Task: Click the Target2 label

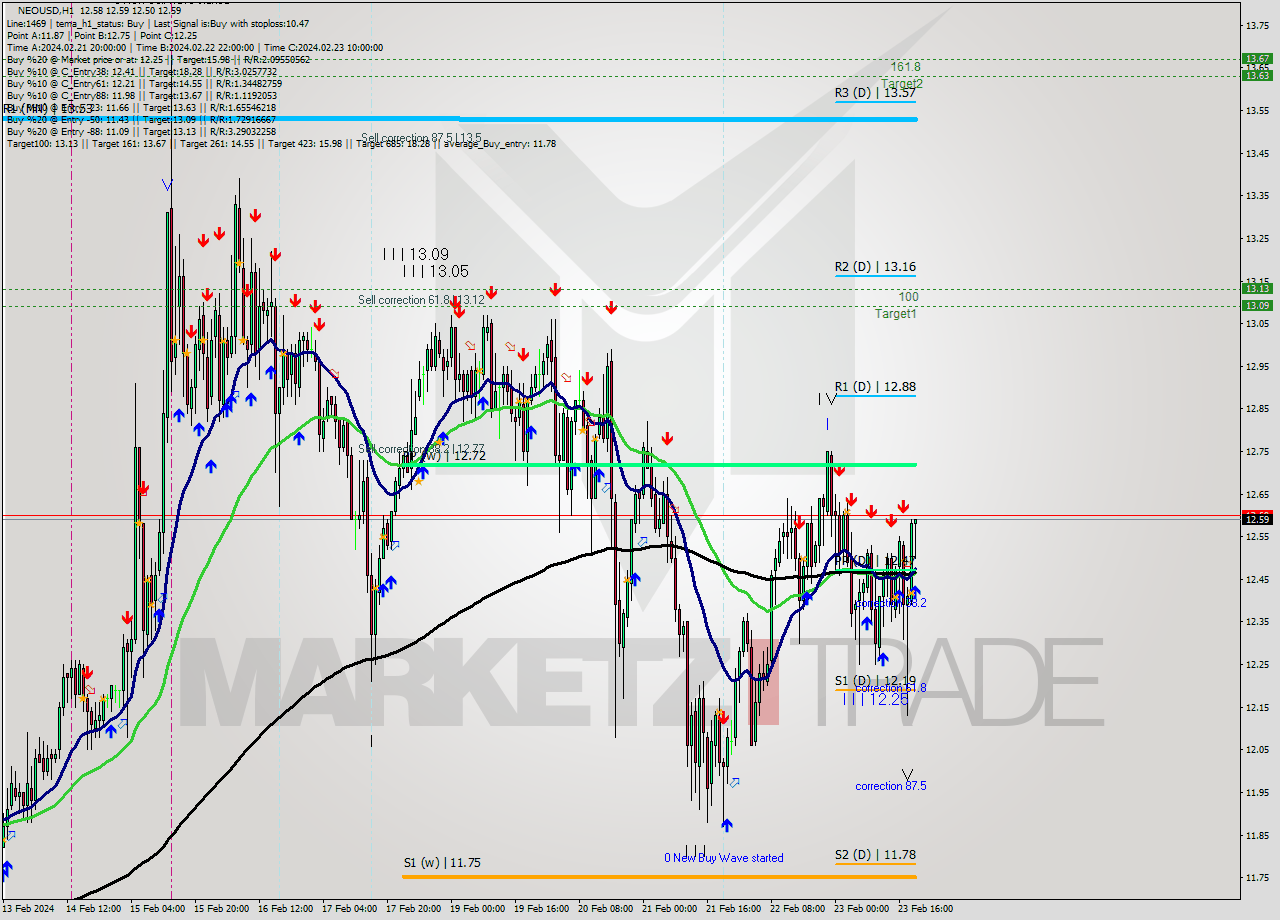Action: coord(902,84)
